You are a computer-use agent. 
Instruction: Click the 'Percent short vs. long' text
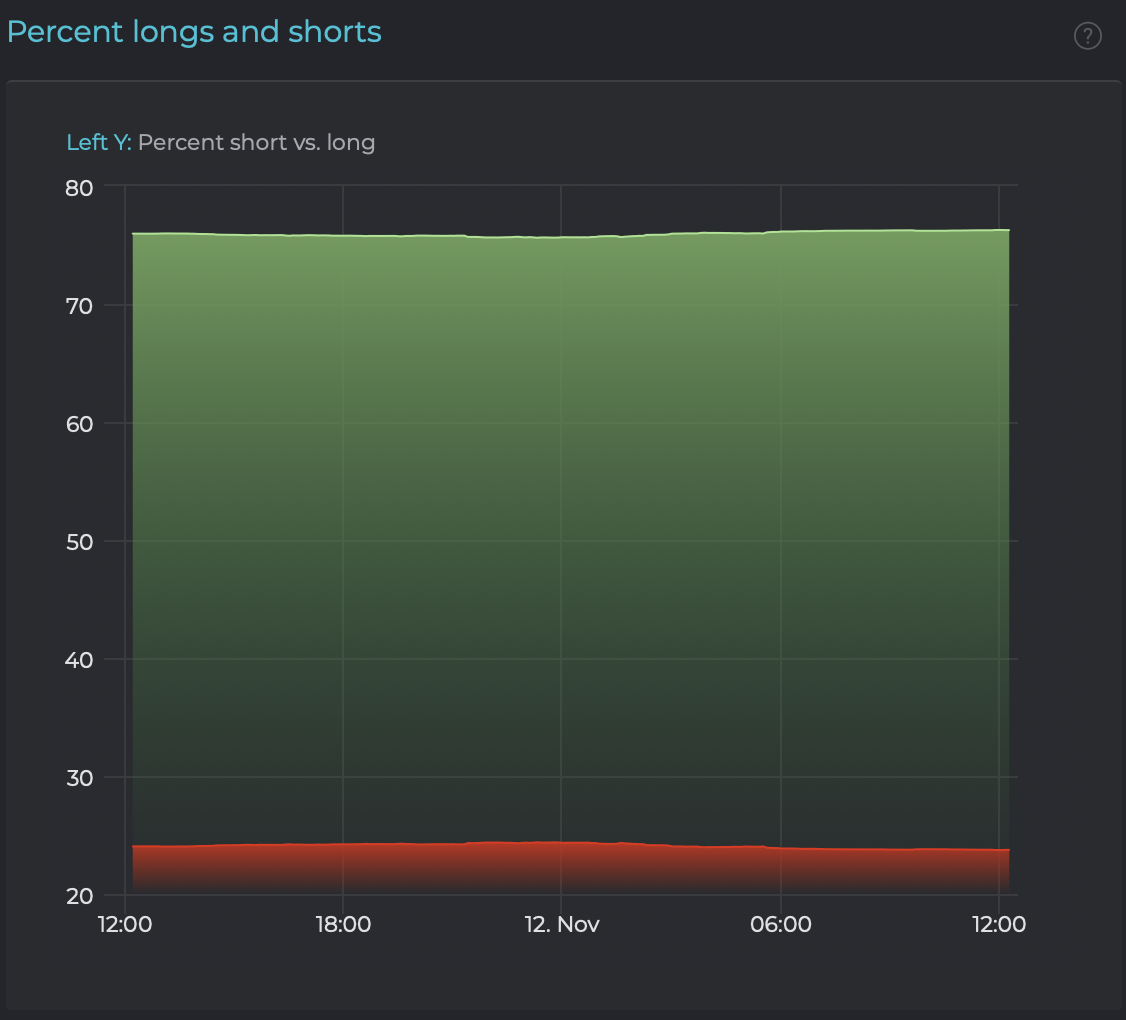[x=256, y=142]
